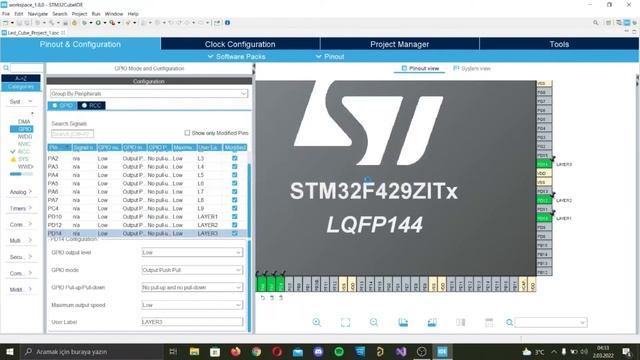Zoom in on the pinout chip view

316,322
